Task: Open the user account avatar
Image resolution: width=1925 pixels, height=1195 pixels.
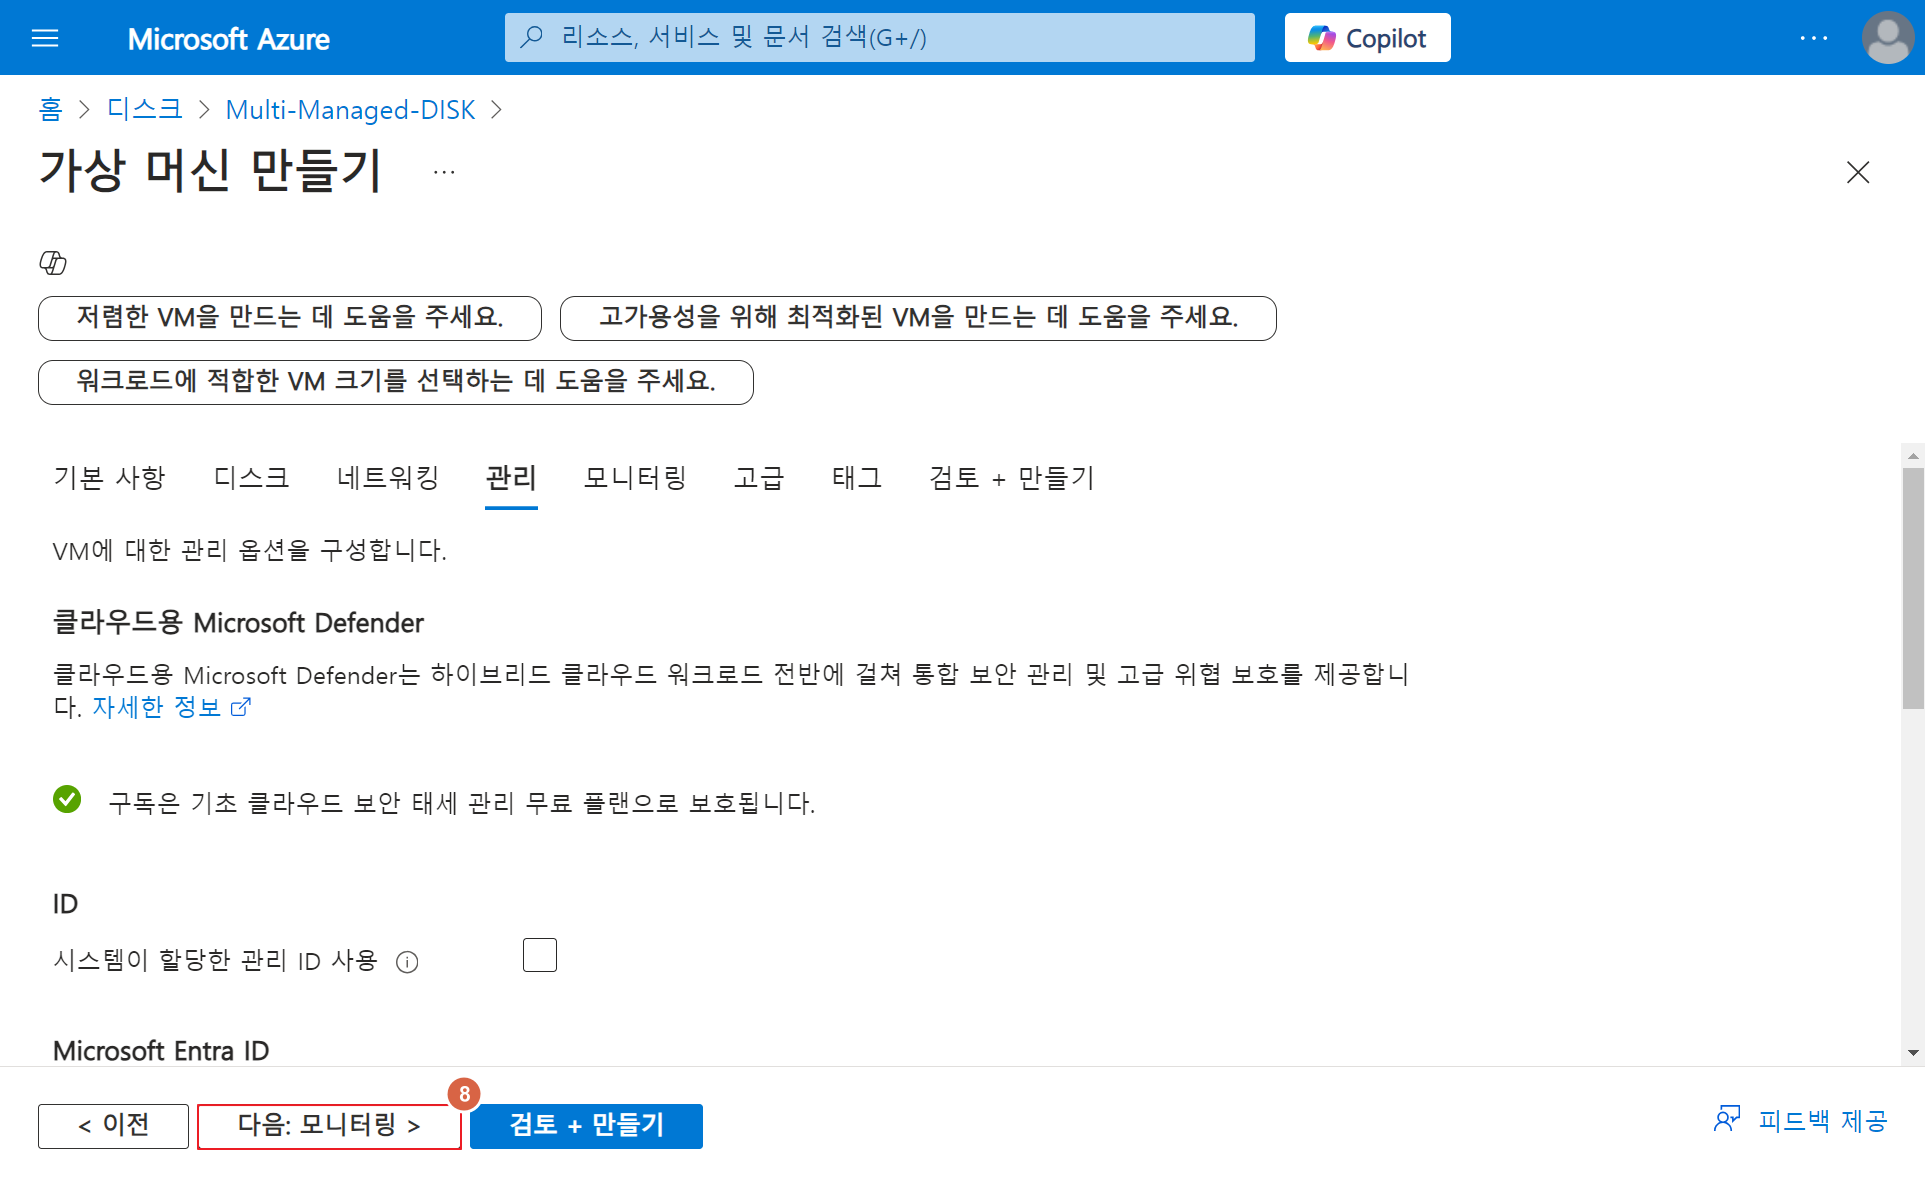Action: pyautogui.click(x=1887, y=38)
